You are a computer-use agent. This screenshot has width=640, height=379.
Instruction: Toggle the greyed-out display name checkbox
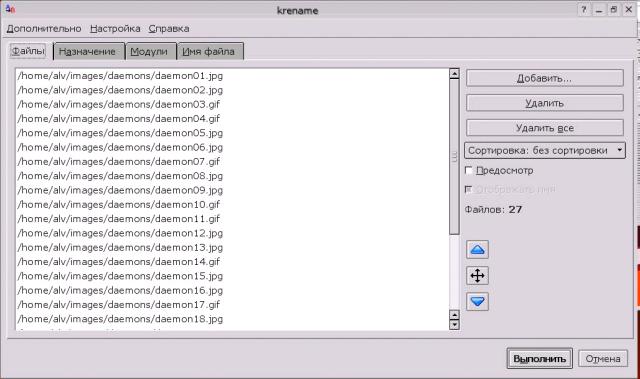pos(469,189)
